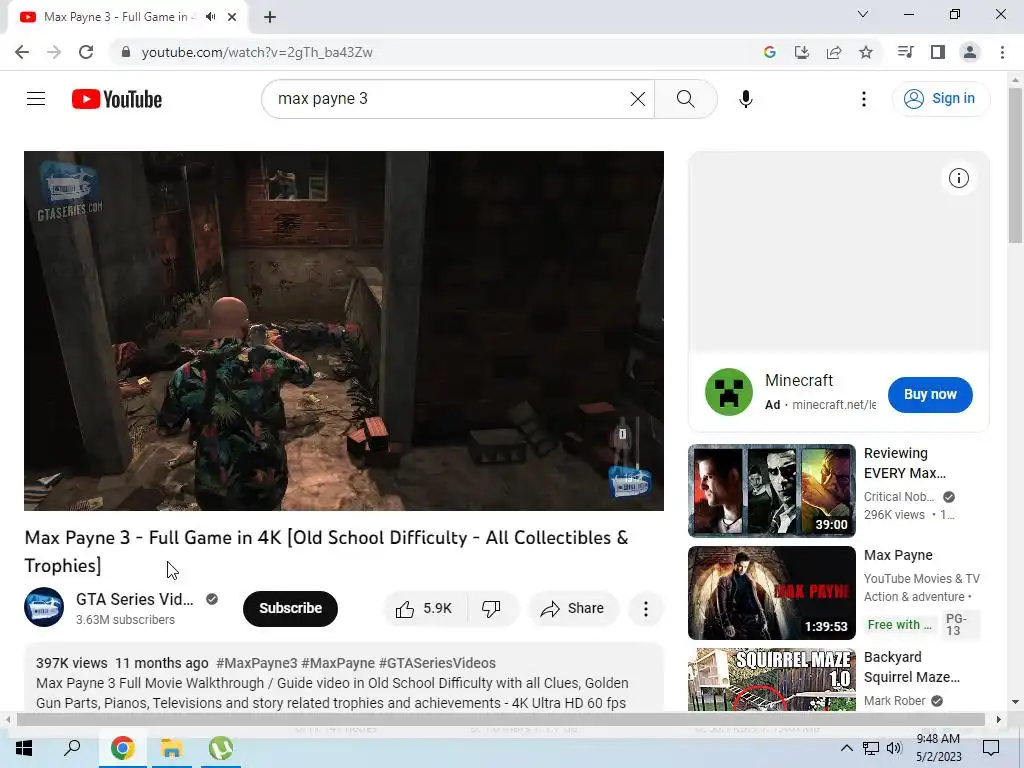Open Chrome profile avatar

coord(970,52)
